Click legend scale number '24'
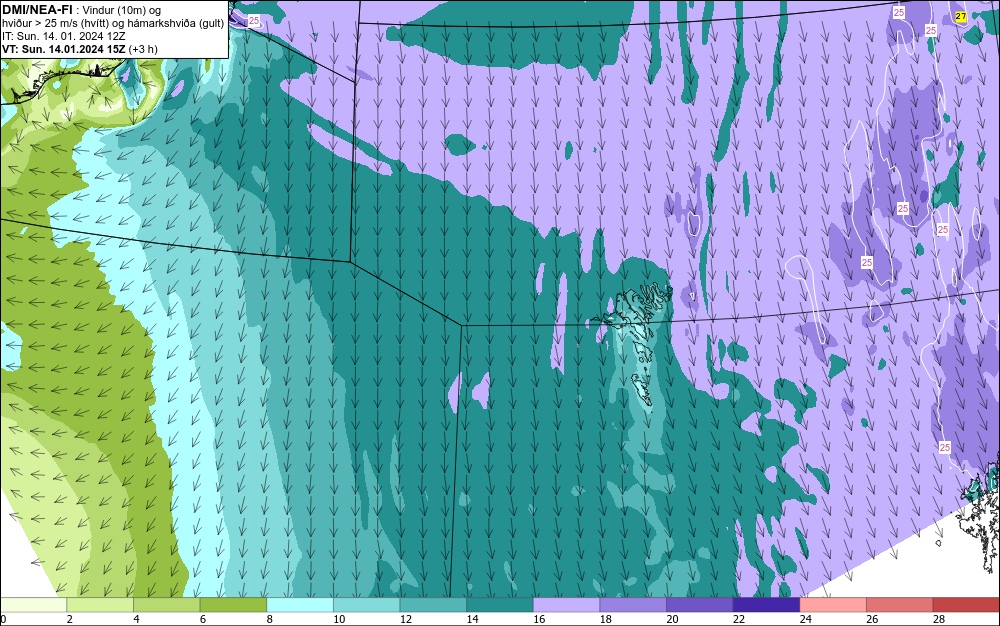 coord(805,619)
